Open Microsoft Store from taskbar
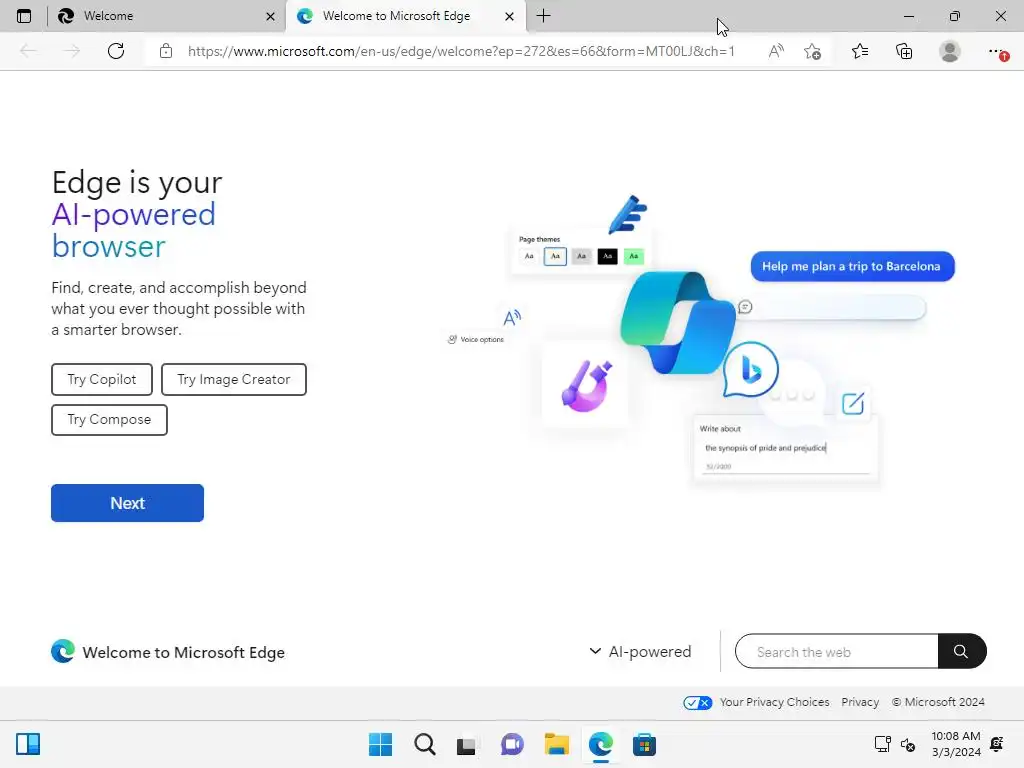The image size is (1024, 768). click(x=644, y=744)
